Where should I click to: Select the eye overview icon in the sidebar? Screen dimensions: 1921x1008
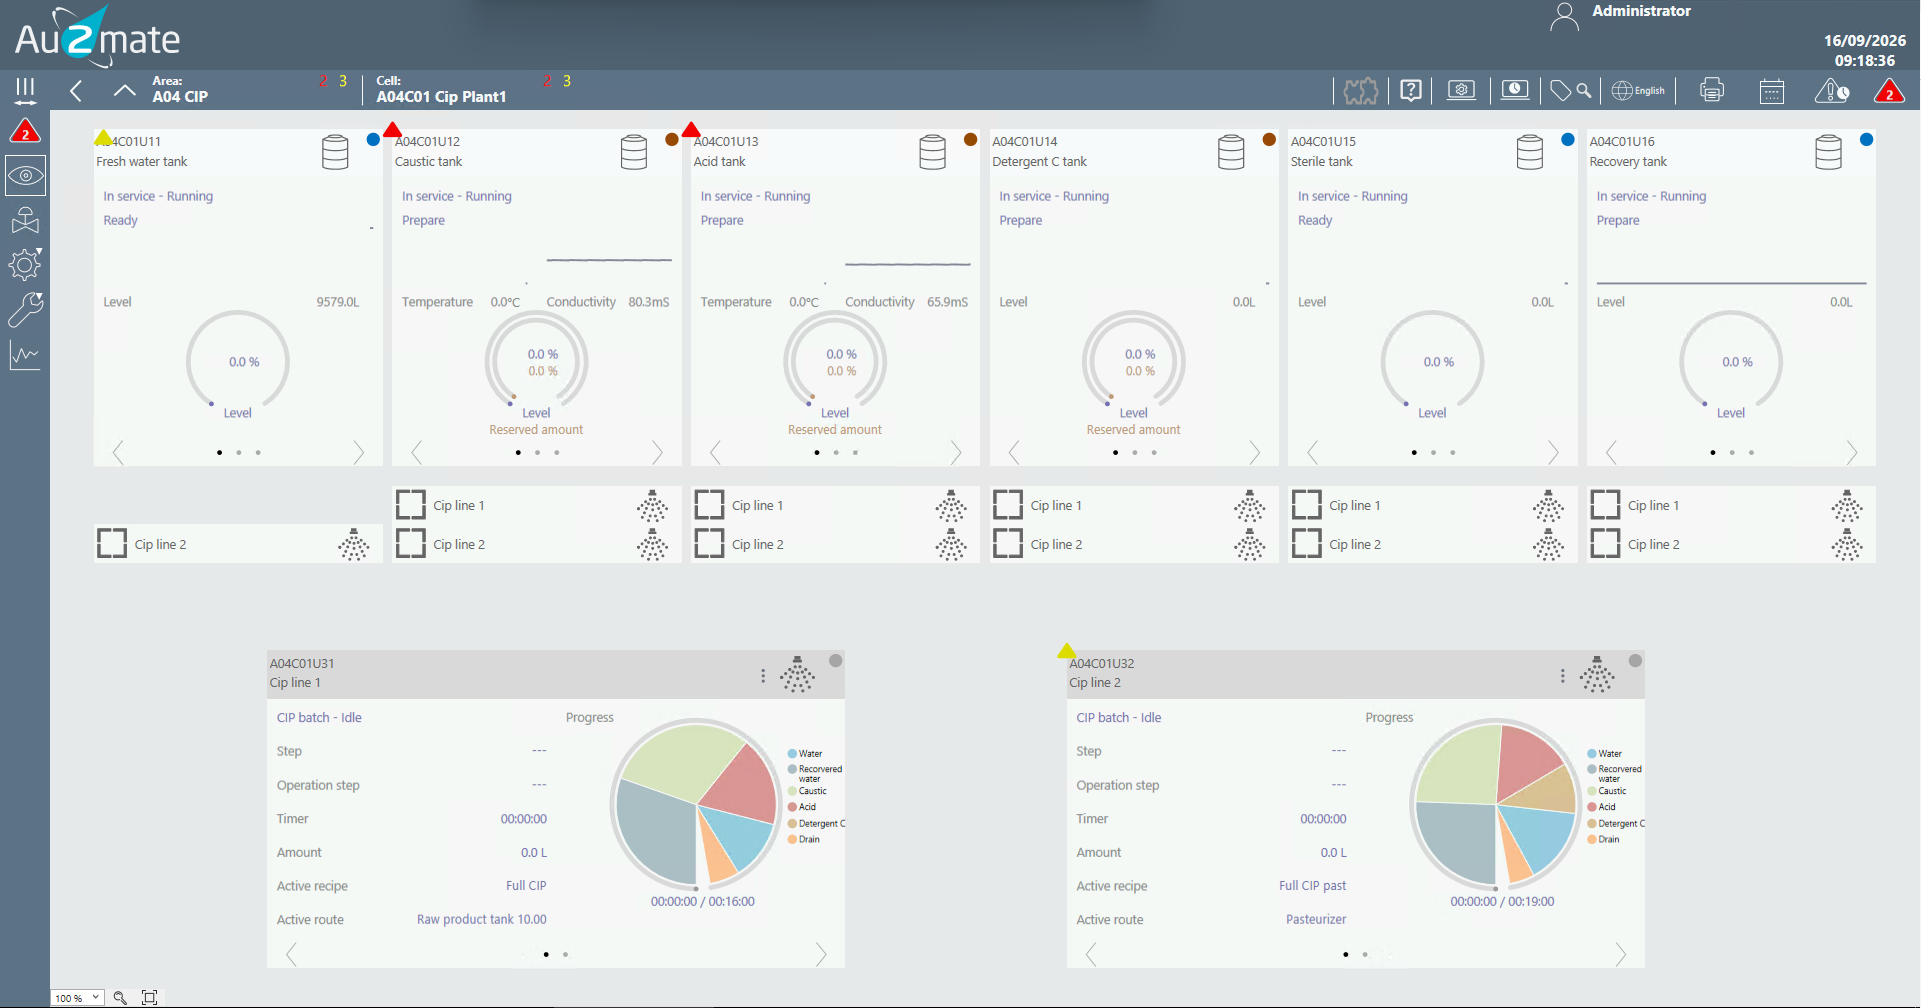25,176
